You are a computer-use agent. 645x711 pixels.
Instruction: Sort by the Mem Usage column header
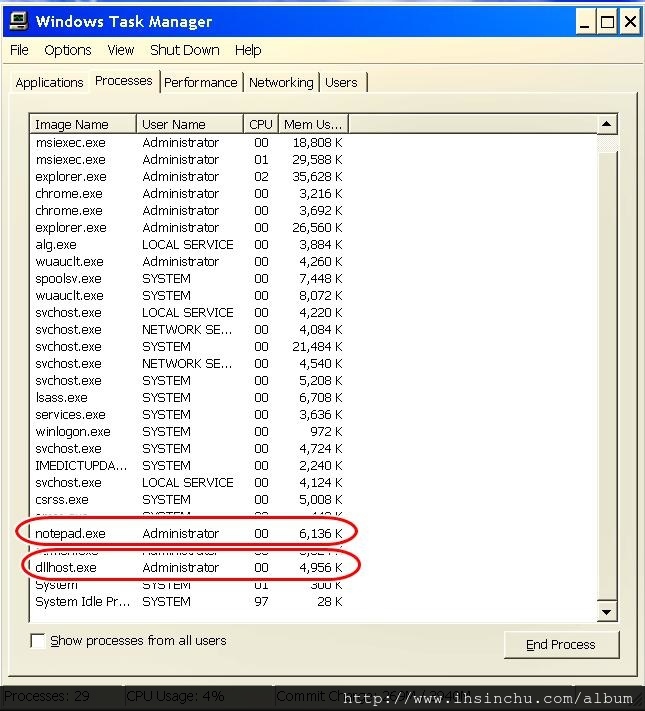tap(313, 124)
